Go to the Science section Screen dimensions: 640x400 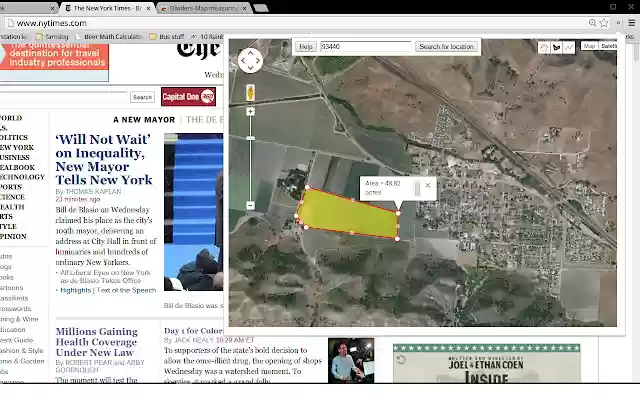point(12,197)
